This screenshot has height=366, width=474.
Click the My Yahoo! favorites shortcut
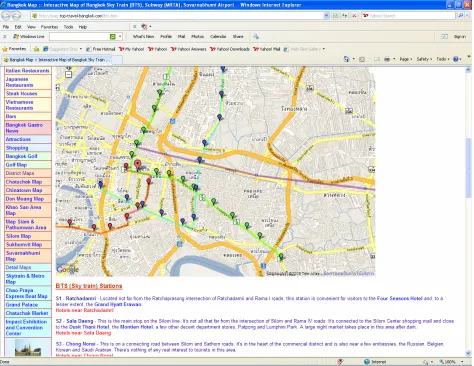pos(132,49)
